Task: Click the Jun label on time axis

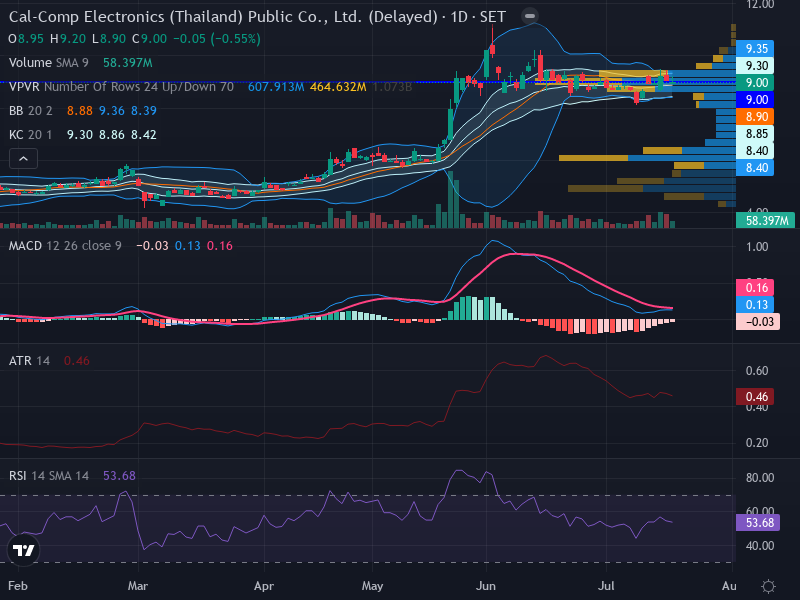Action: (486, 586)
